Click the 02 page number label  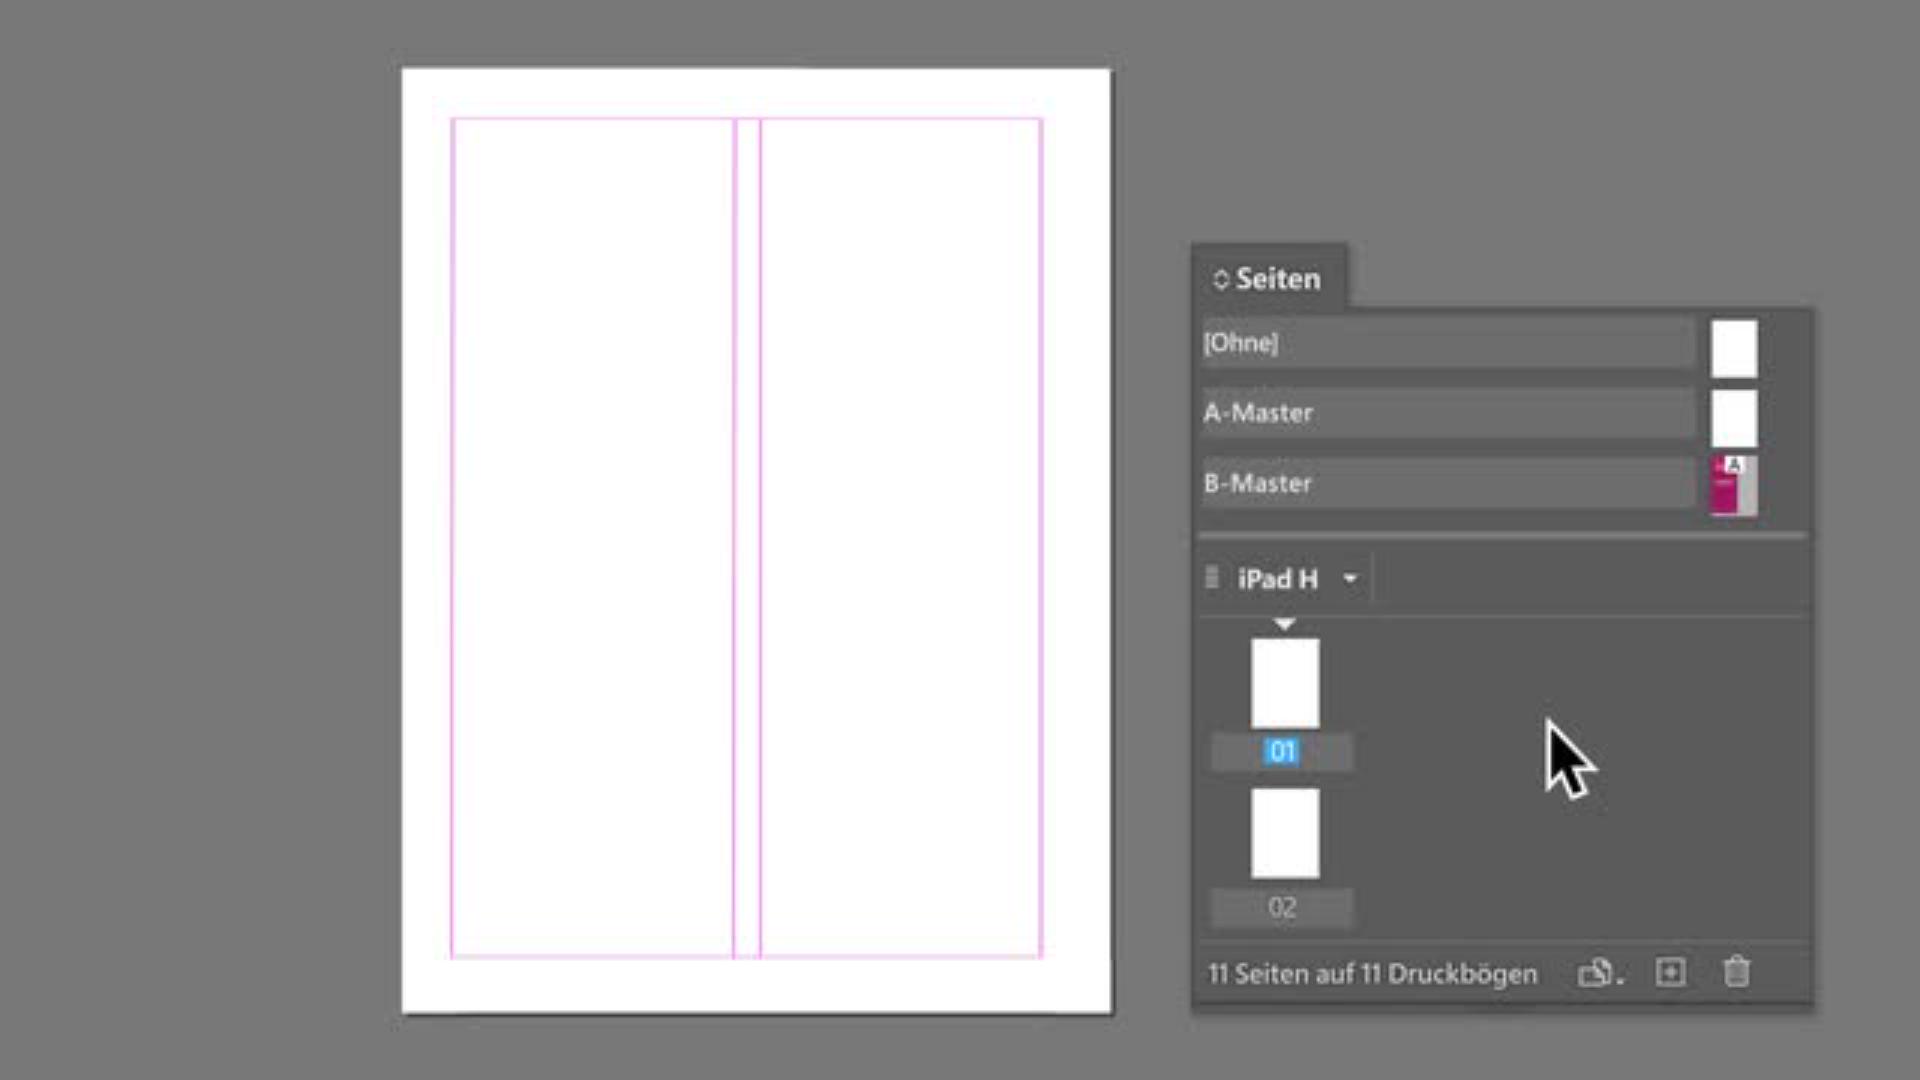1282,907
